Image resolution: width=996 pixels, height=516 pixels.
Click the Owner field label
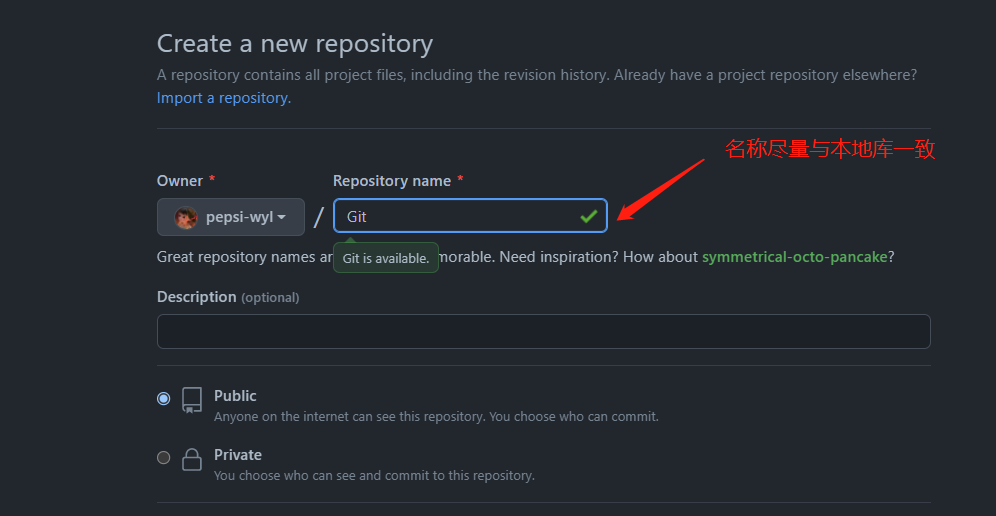[180, 181]
